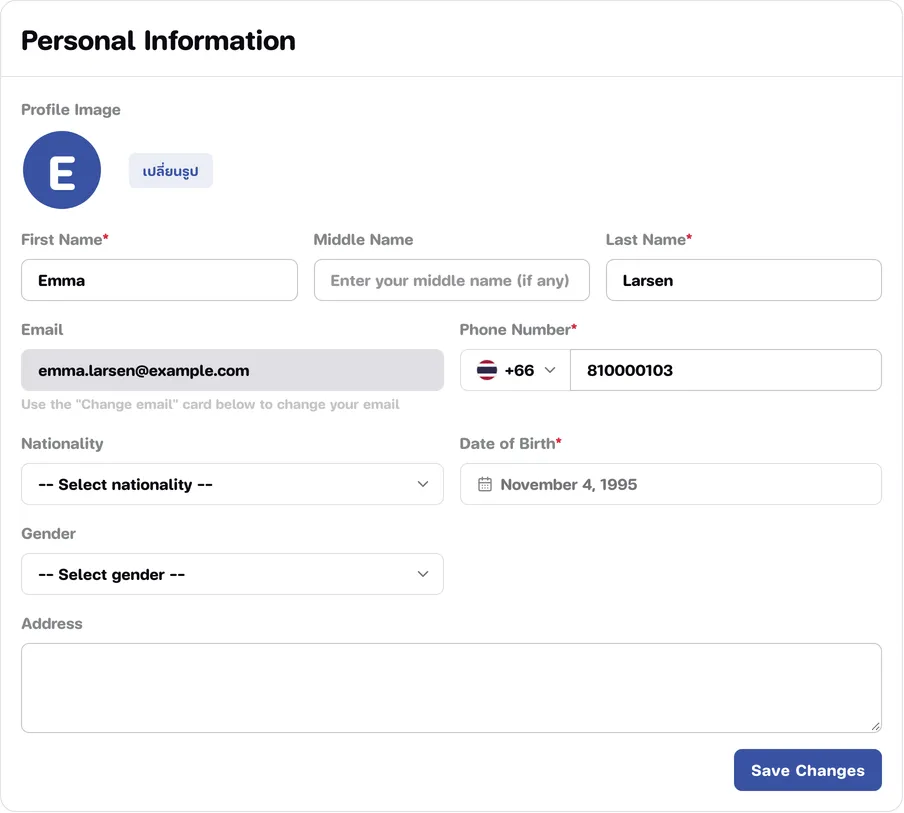This screenshot has height=813, width=904.
Task: Click the Date of Birth label
Action: [x=510, y=444]
